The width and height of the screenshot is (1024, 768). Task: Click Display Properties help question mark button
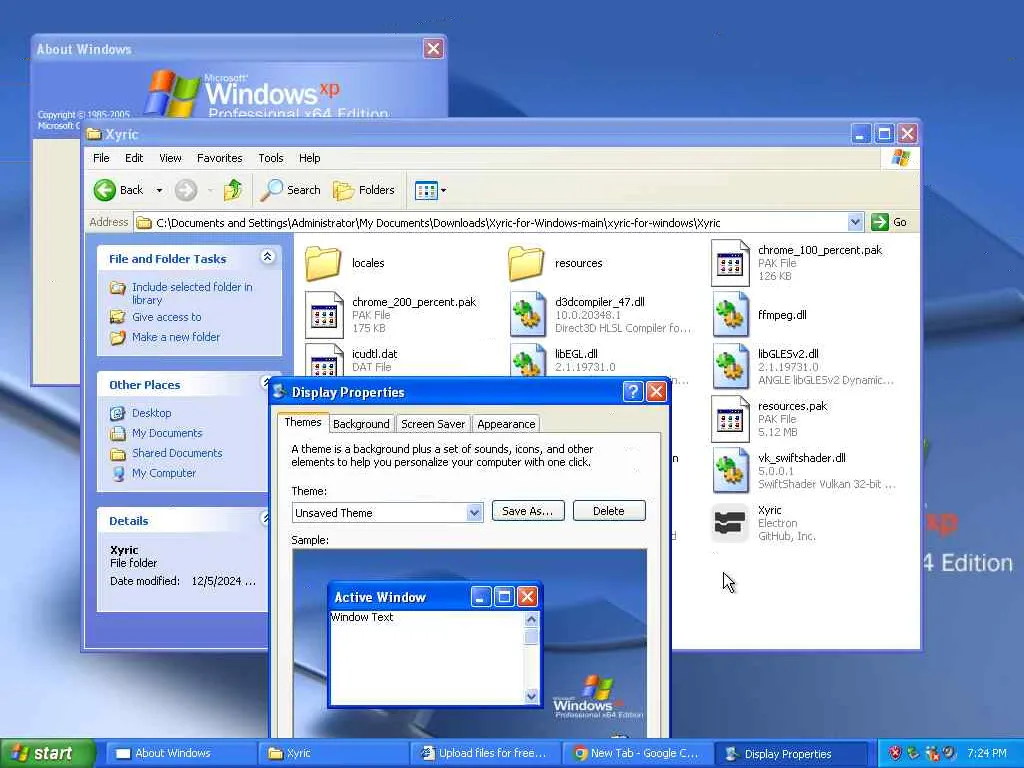(632, 391)
